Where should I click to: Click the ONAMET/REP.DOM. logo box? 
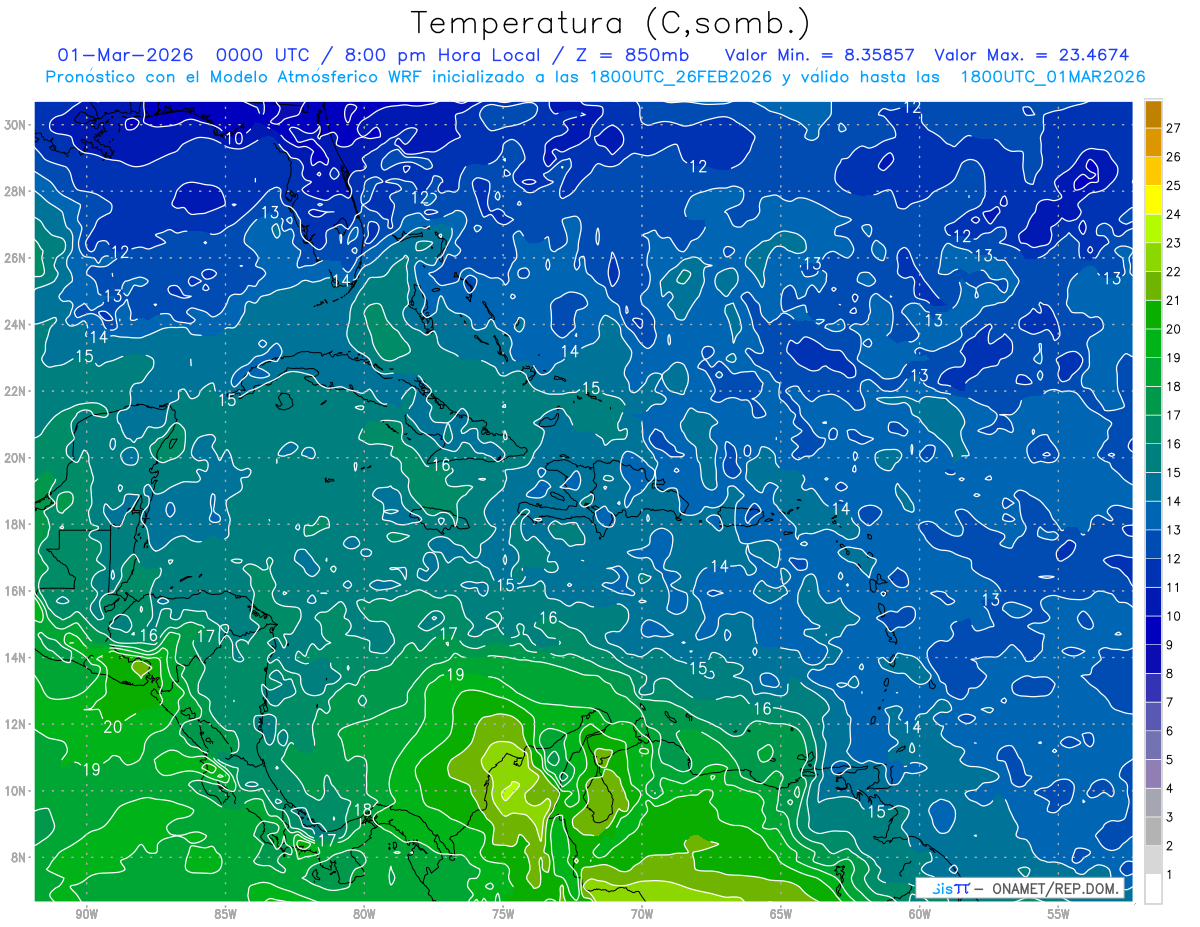pyautogui.click(x=1021, y=888)
